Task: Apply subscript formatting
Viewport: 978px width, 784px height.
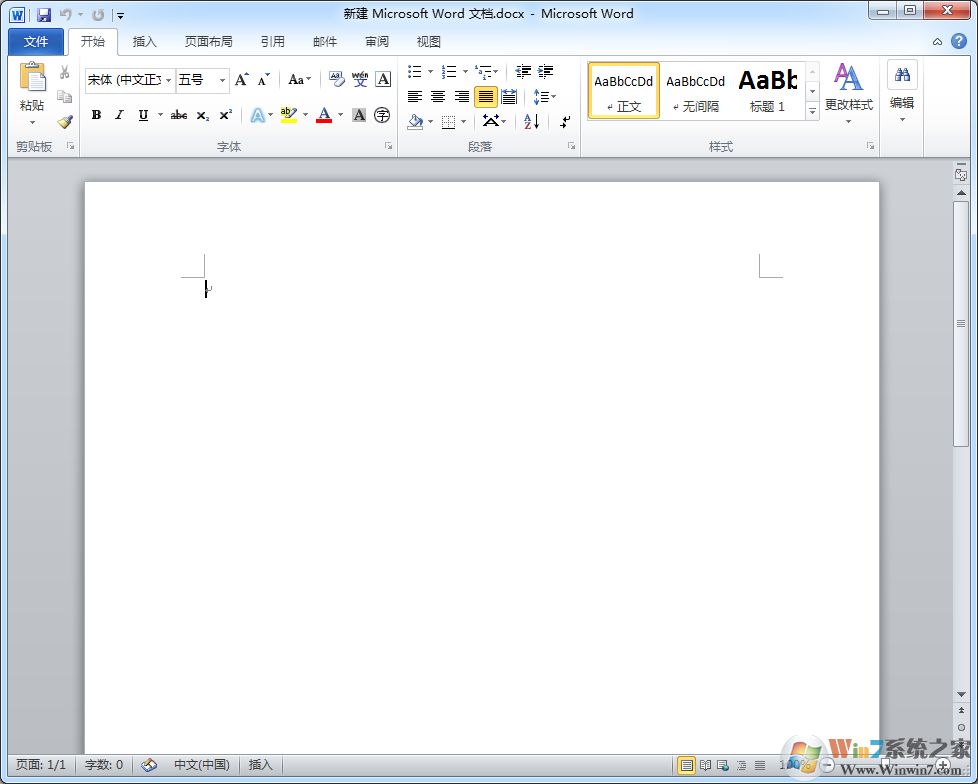Action: 201,115
